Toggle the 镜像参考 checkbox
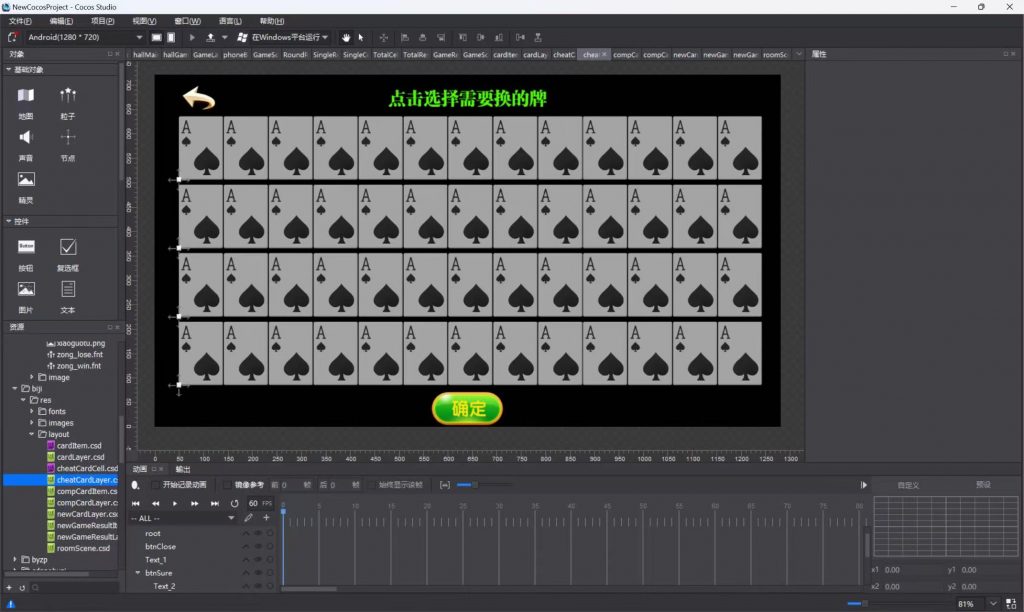 [x=227, y=485]
